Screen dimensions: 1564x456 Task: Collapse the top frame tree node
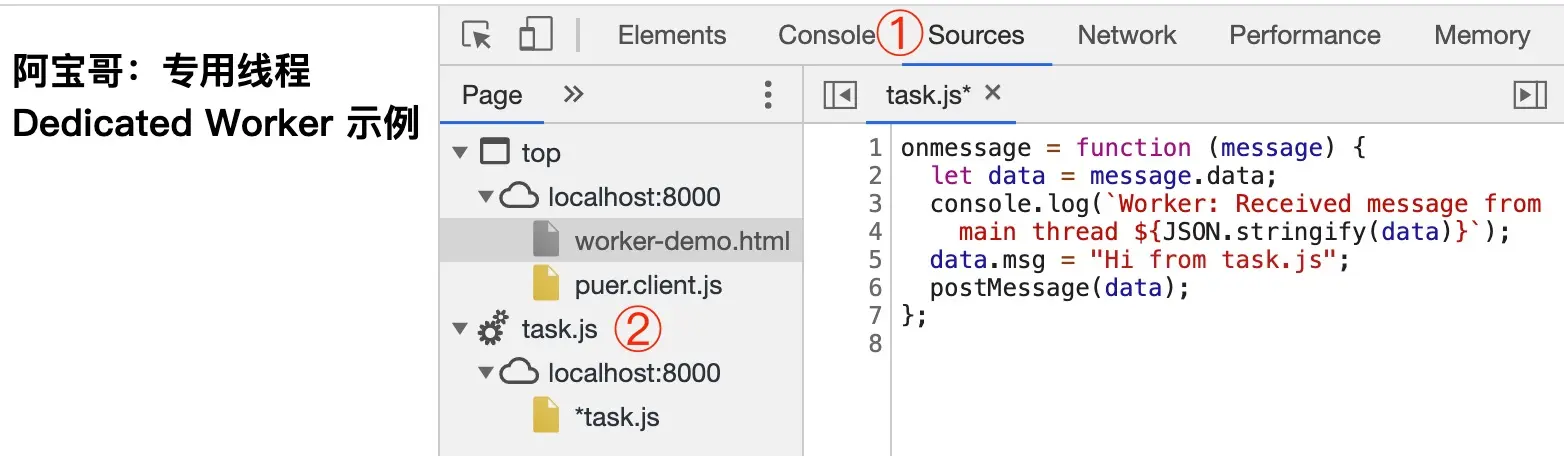(460, 152)
